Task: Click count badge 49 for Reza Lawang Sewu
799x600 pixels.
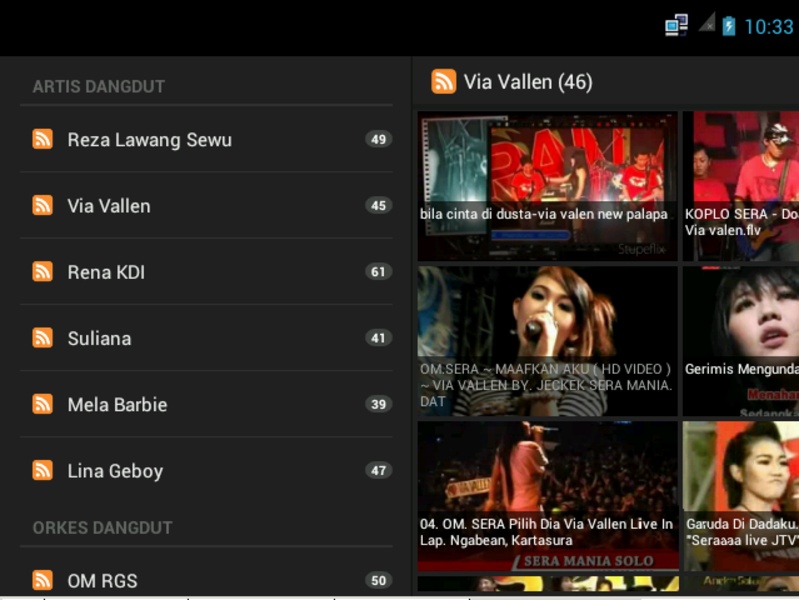Action: coord(378,139)
